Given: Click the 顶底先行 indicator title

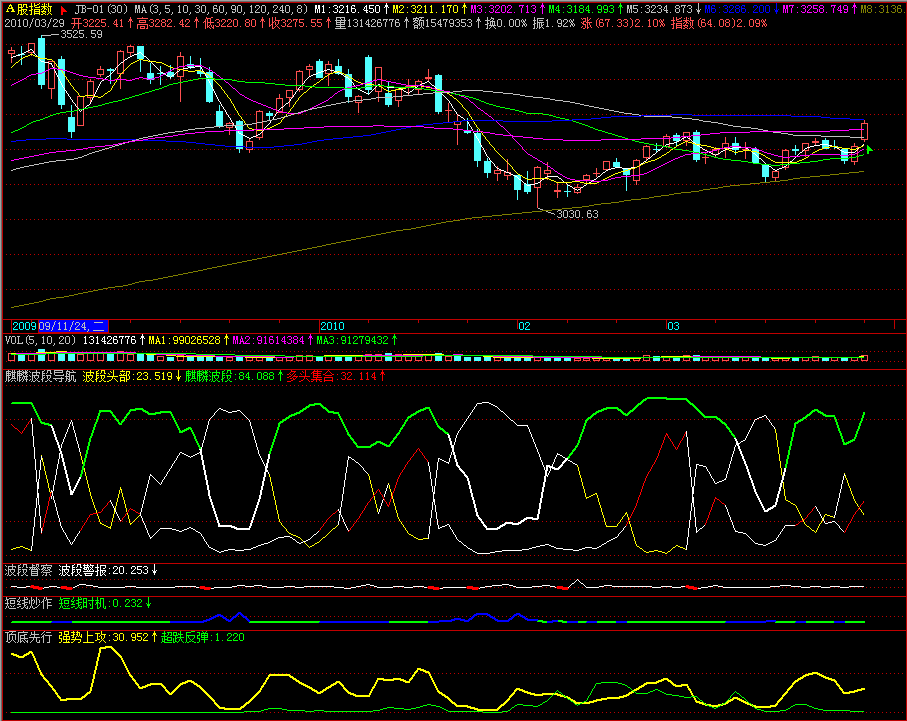Looking at the screenshot, I should point(28,638).
